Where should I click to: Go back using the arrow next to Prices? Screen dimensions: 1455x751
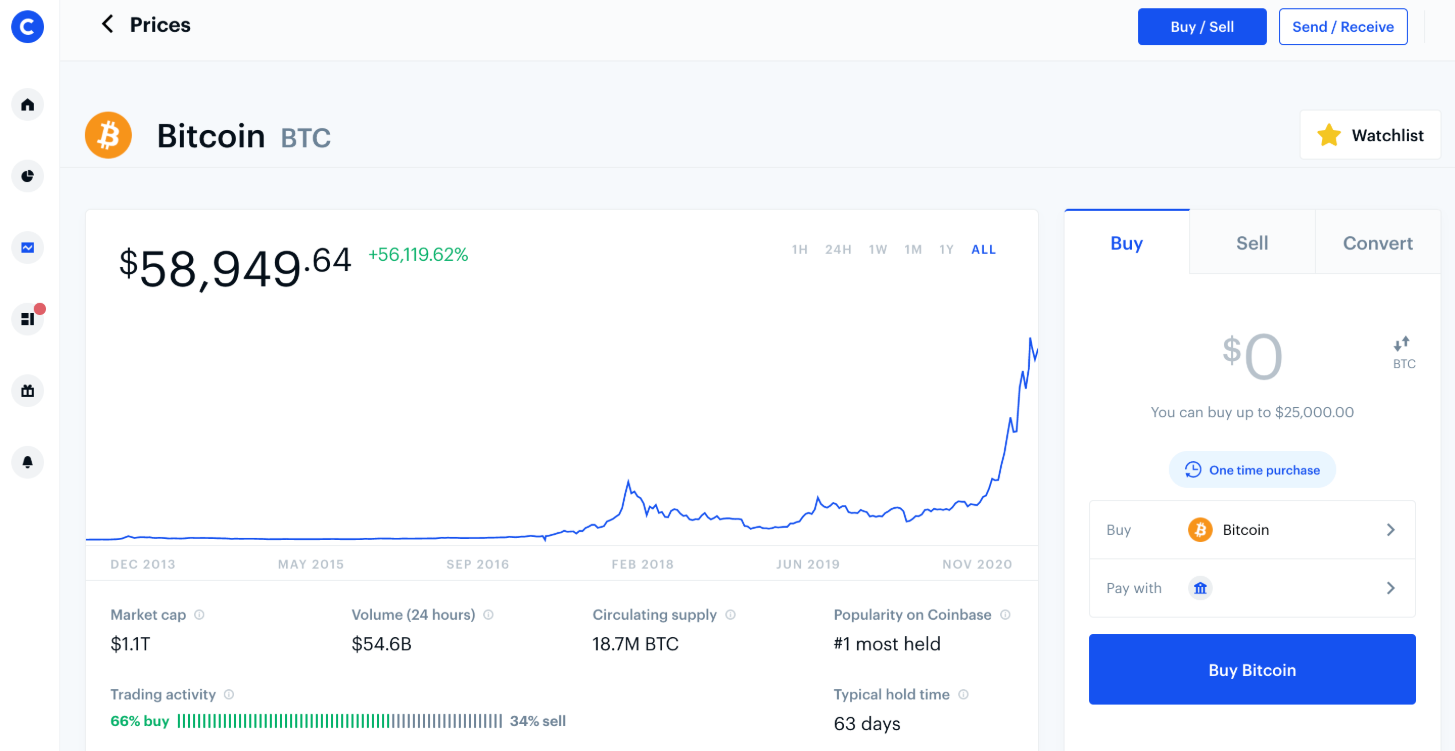pos(107,24)
